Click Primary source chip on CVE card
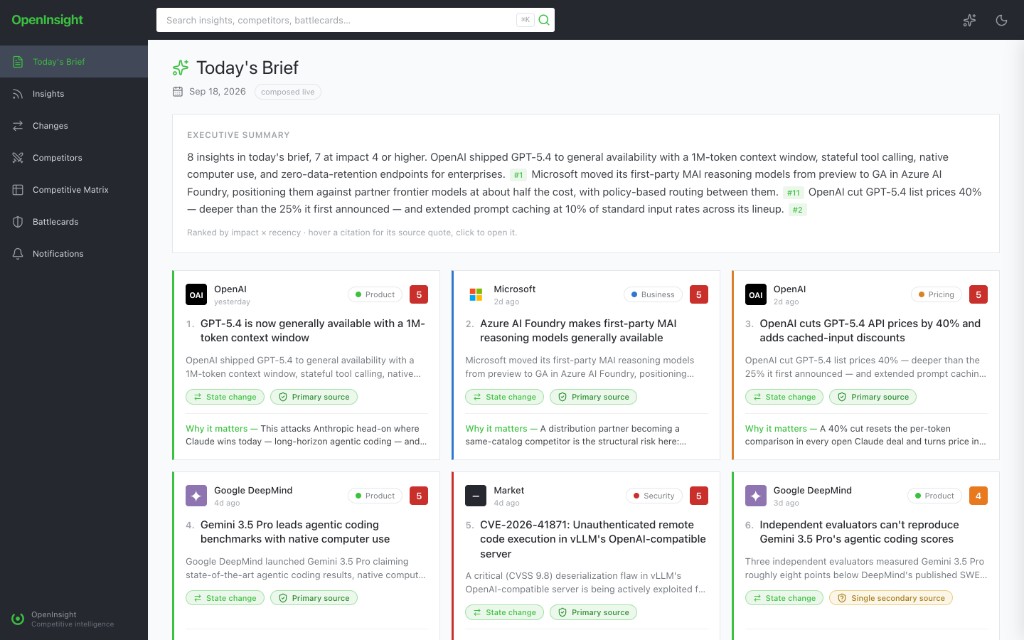 (594, 613)
